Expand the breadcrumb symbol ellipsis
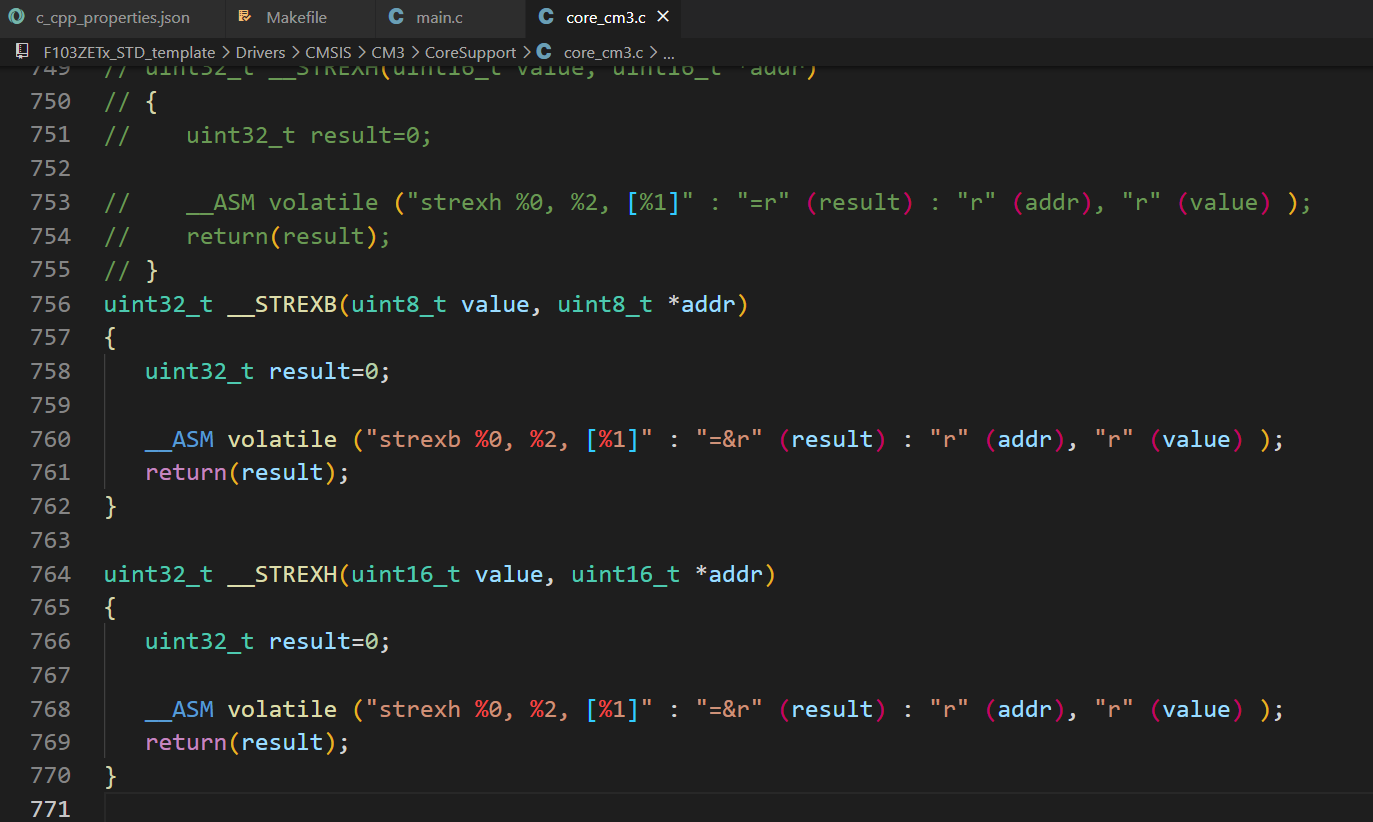The image size is (1373, 822). coord(669,52)
